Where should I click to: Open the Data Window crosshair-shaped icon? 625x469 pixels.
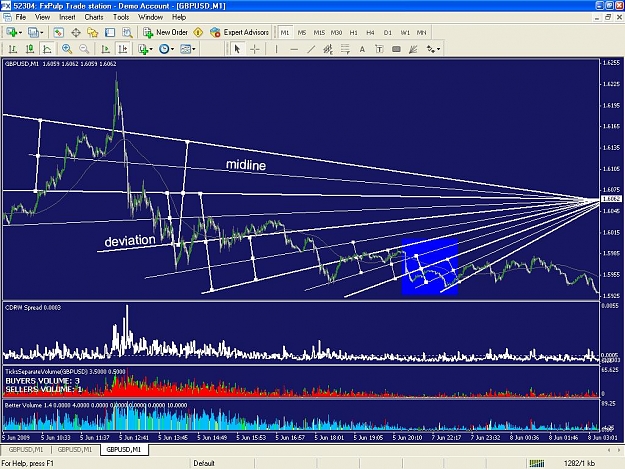point(76,33)
